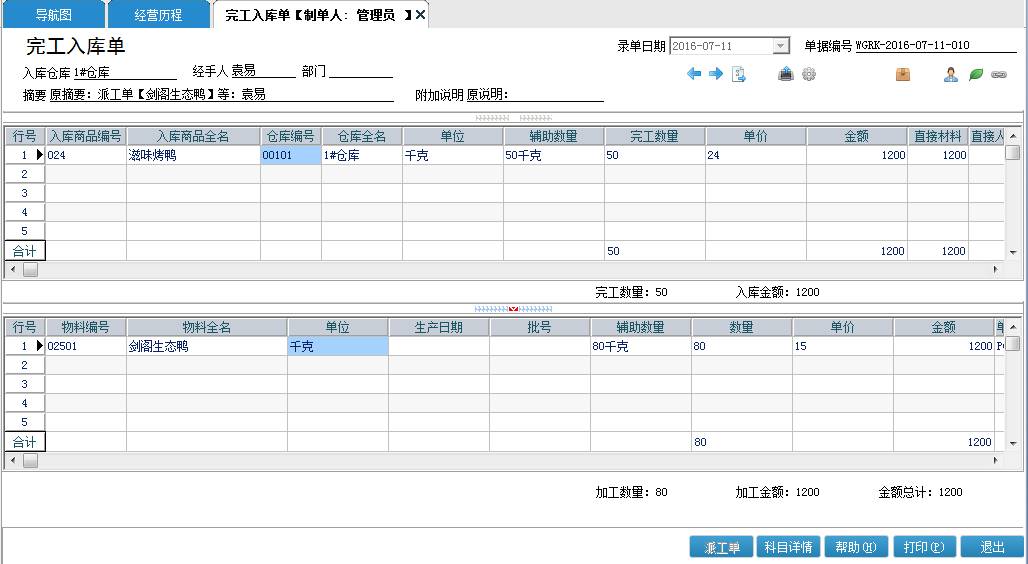Click the 附加说明 field

coord(535,94)
